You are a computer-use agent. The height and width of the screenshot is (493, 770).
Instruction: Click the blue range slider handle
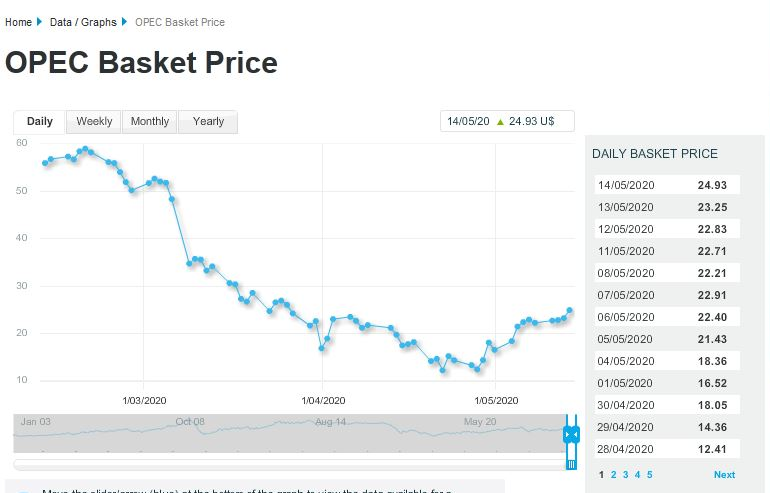pyautogui.click(x=571, y=435)
